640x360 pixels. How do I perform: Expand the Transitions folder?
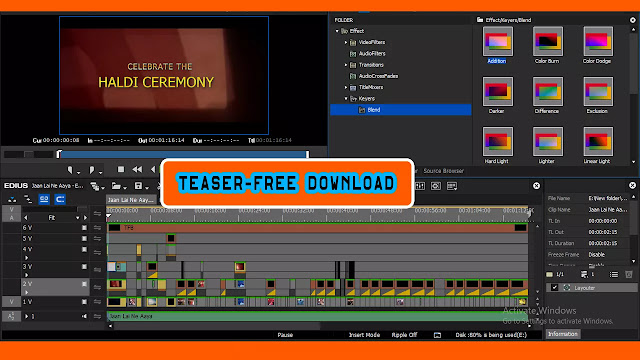tap(346, 65)
